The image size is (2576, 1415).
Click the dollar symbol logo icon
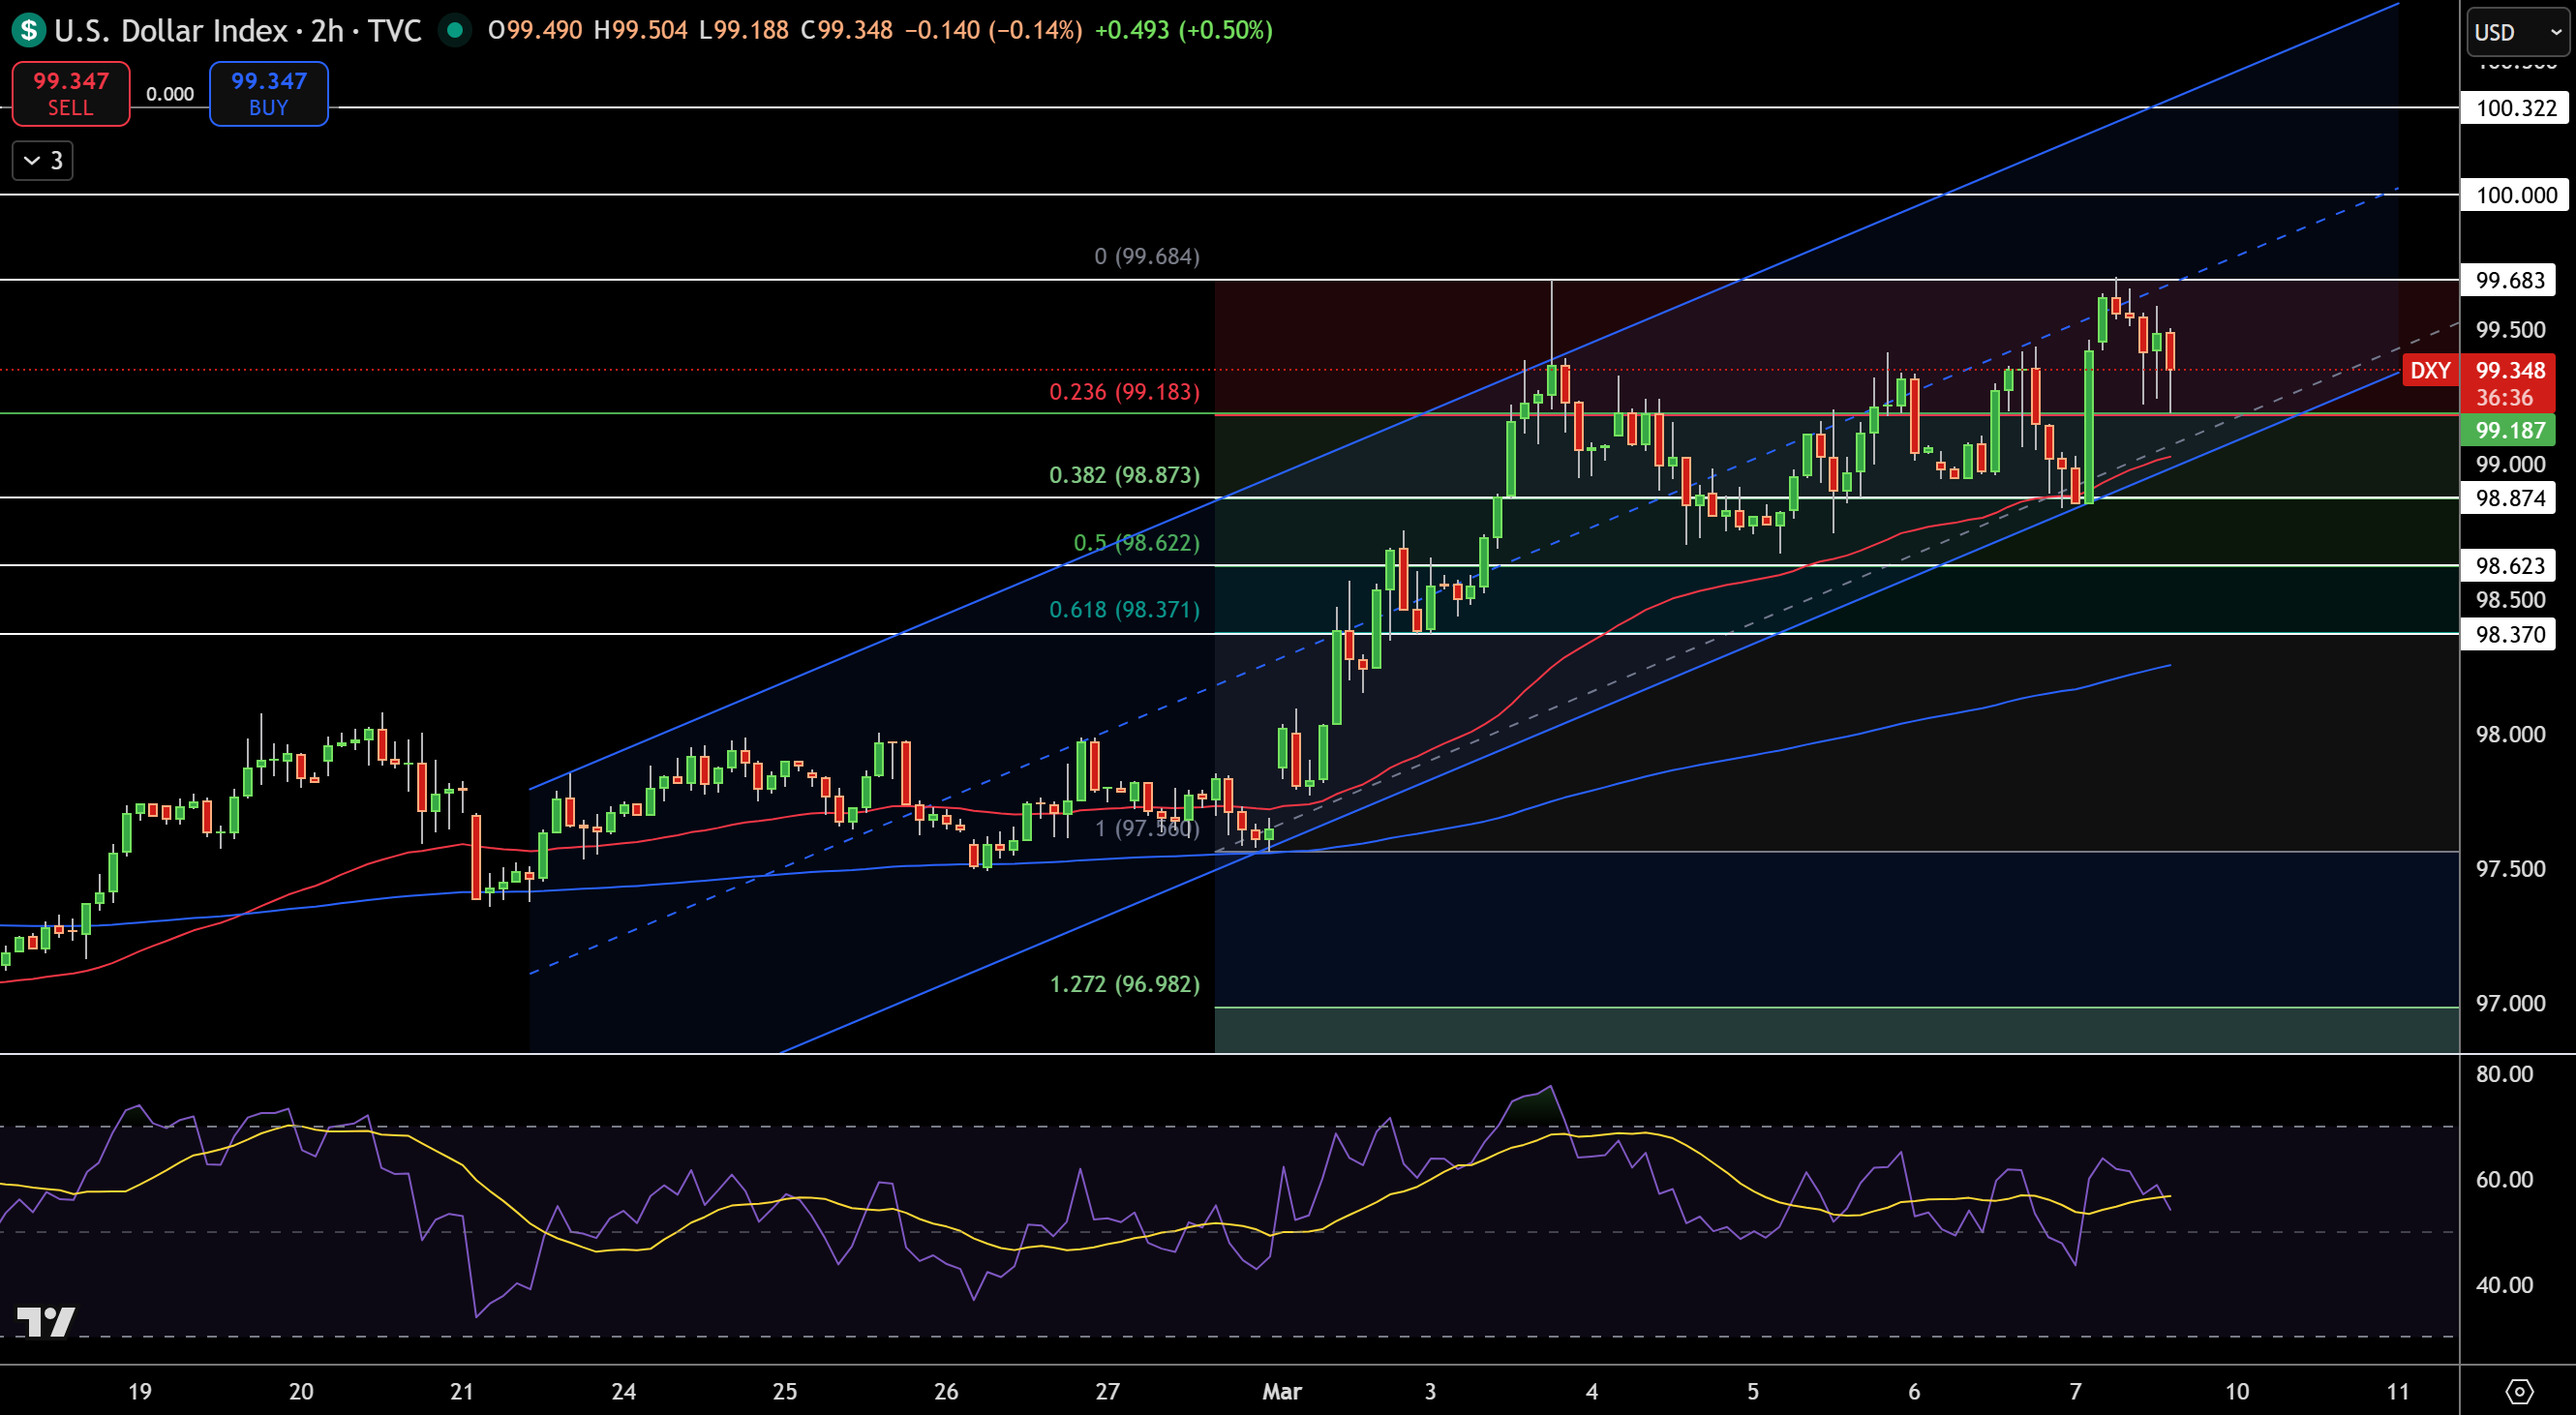coord(29,30)
